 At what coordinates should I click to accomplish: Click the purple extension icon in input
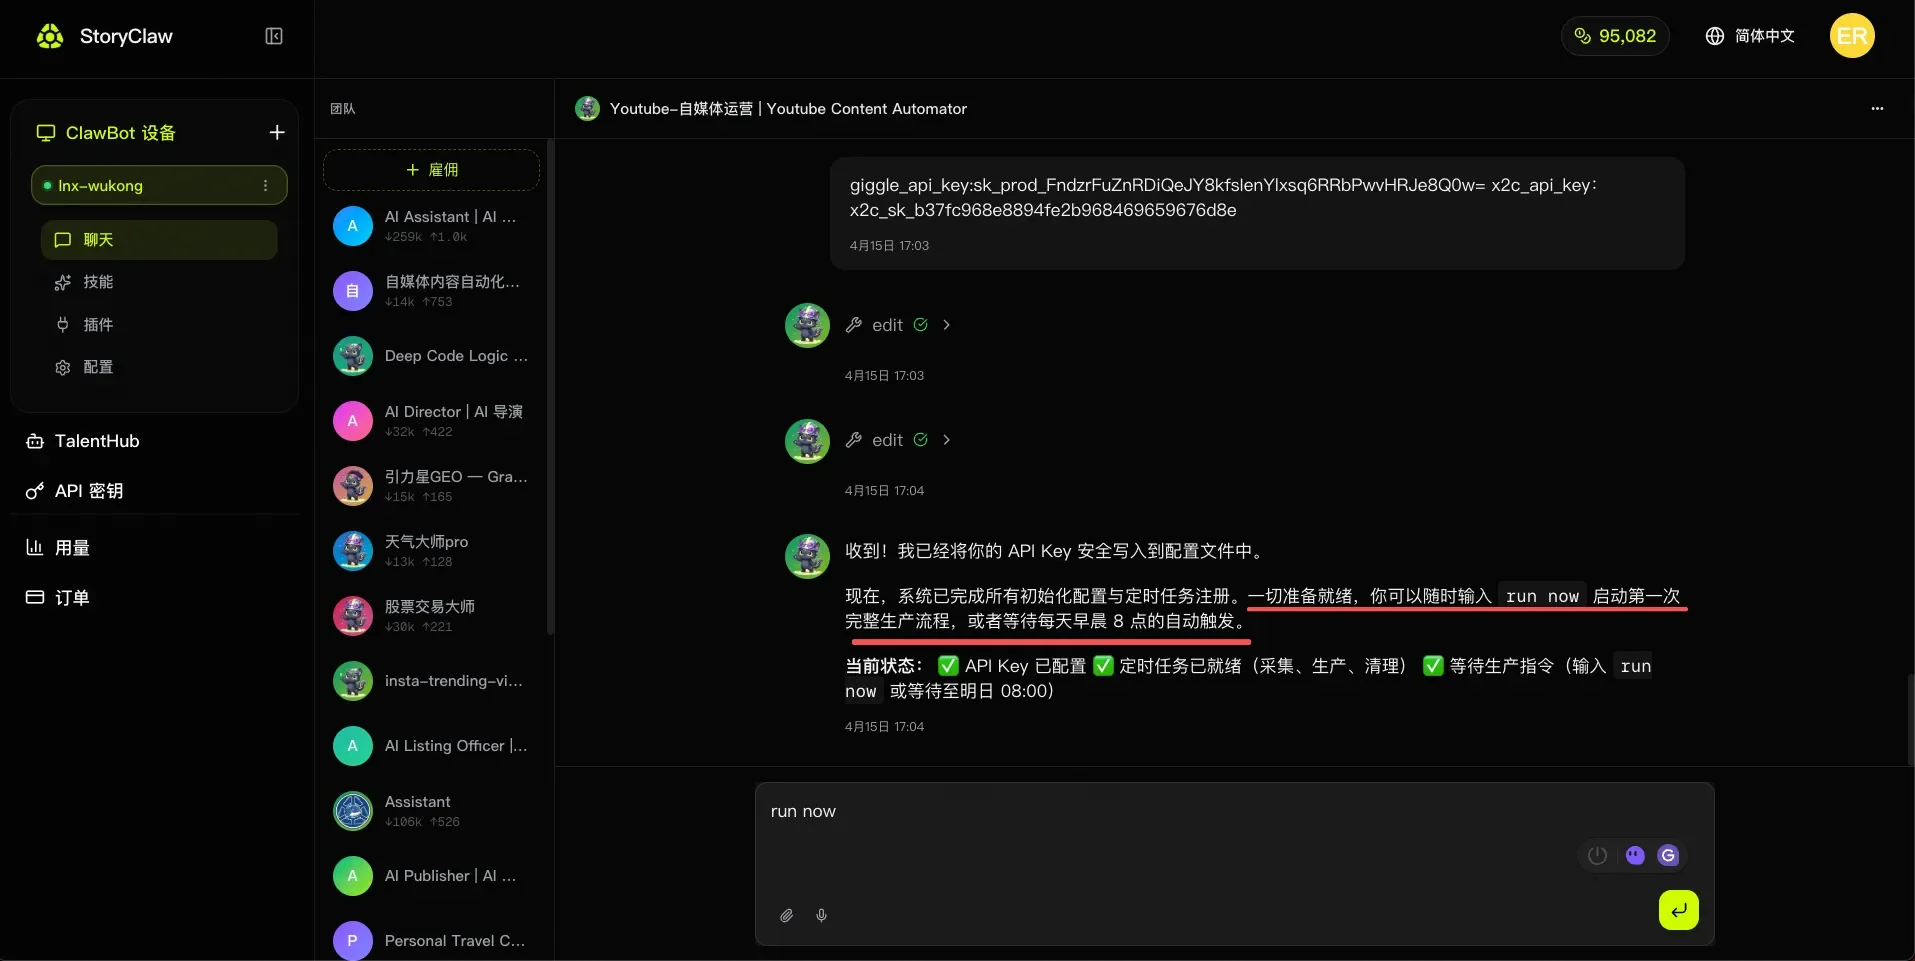tap(1635, 855)
